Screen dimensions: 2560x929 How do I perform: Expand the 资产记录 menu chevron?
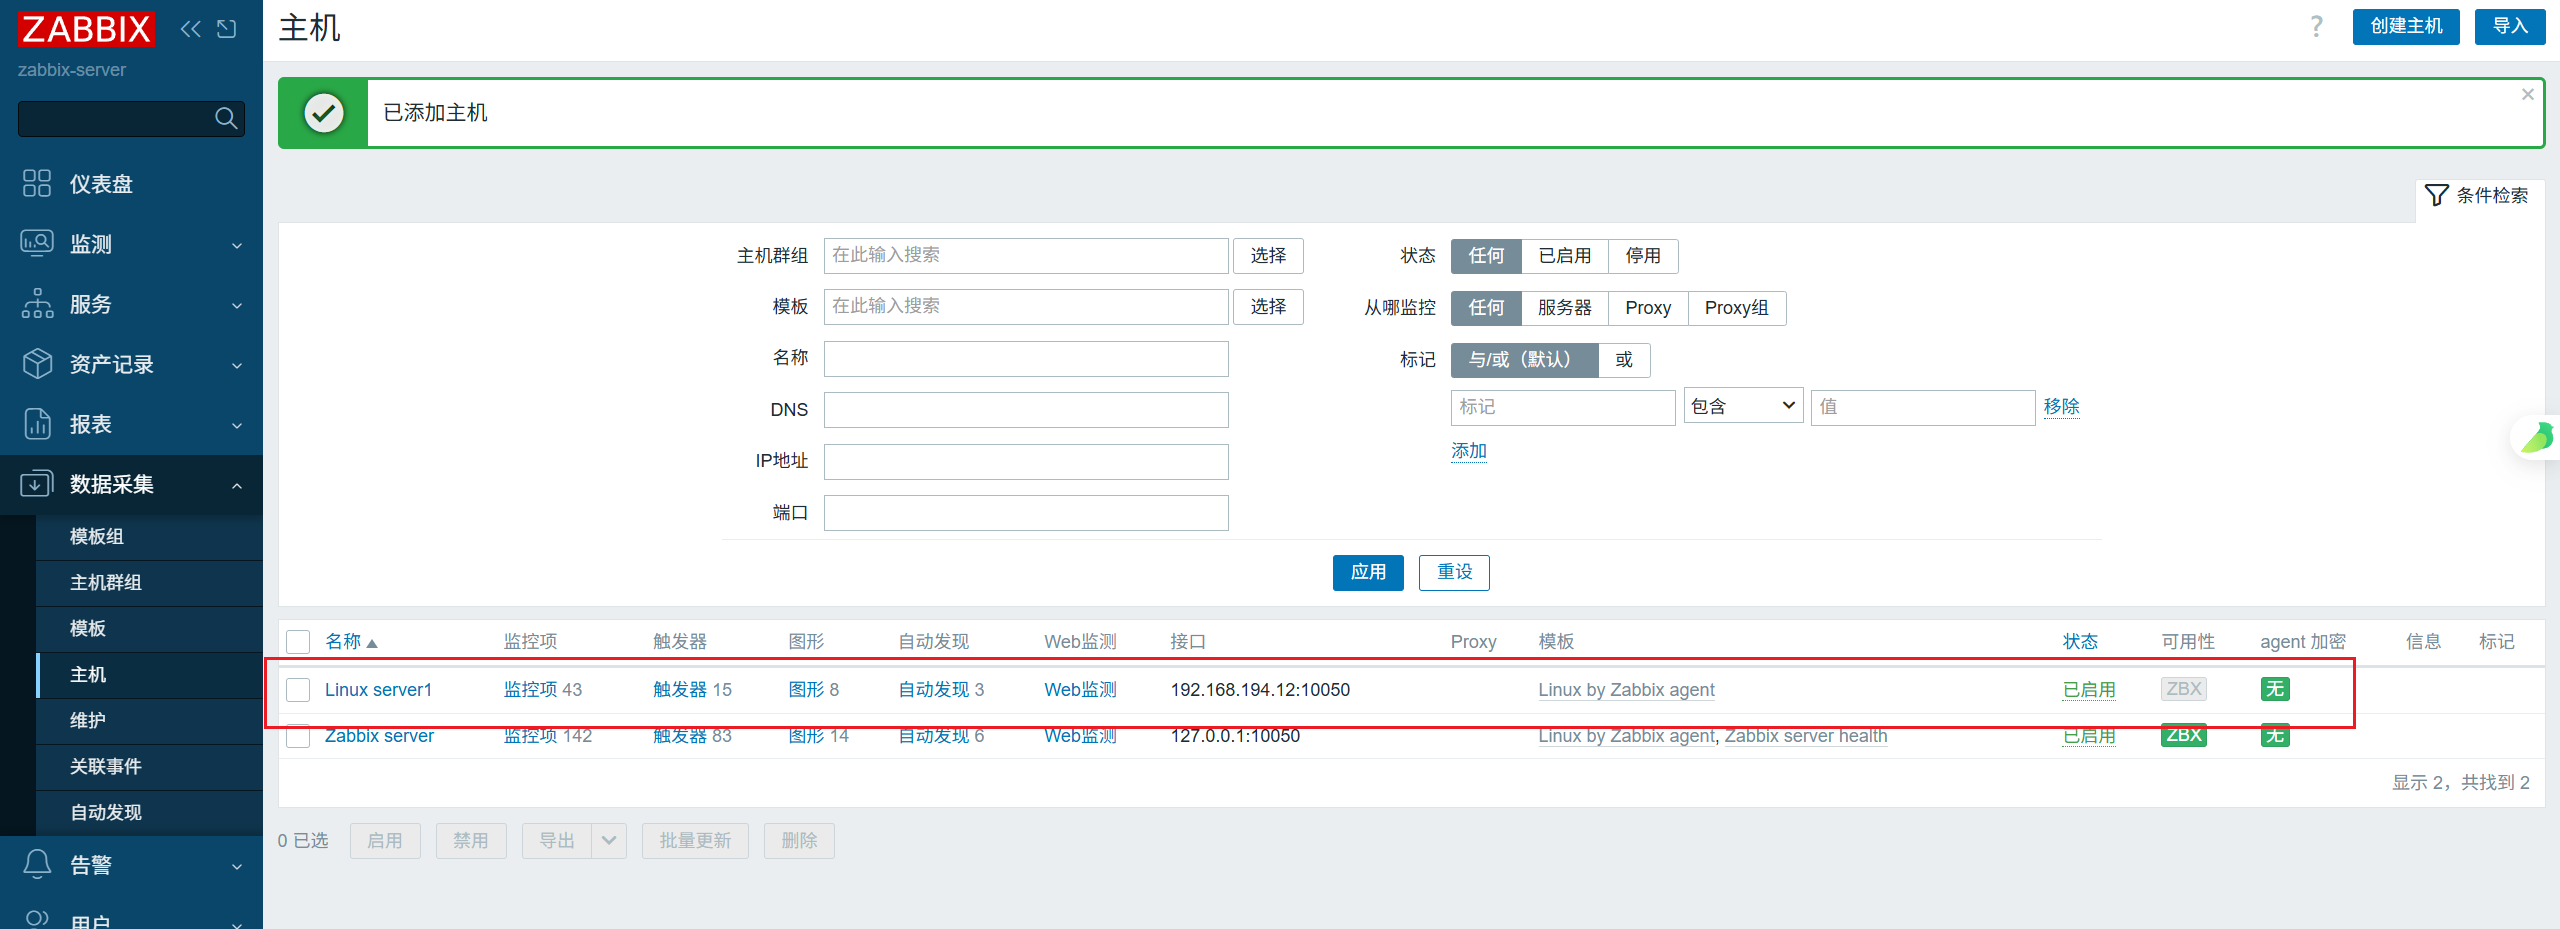(237, 365)
